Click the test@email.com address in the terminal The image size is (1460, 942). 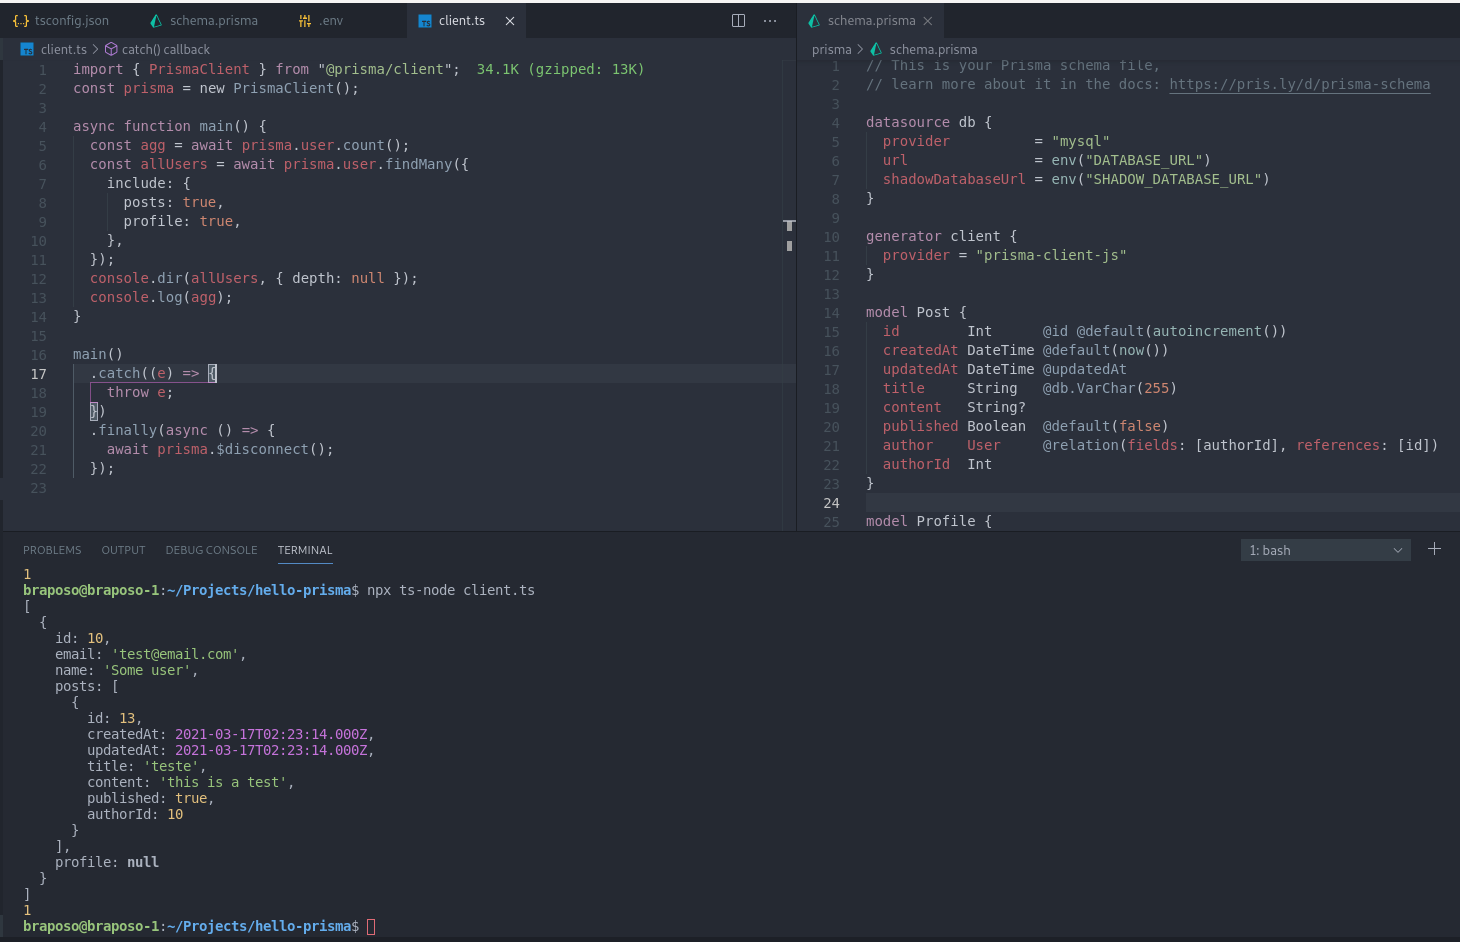coord(175,654)
